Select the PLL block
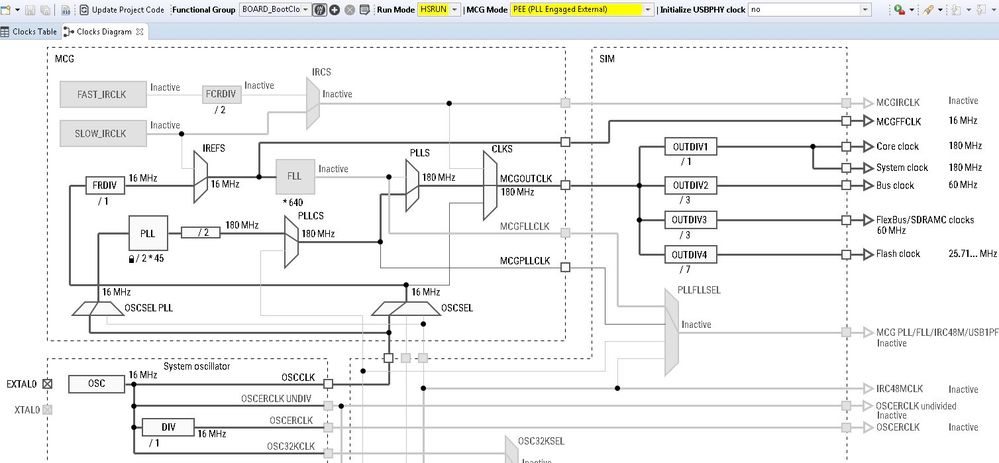The height and width of the screenshot is (463, 999). point(148,232)
